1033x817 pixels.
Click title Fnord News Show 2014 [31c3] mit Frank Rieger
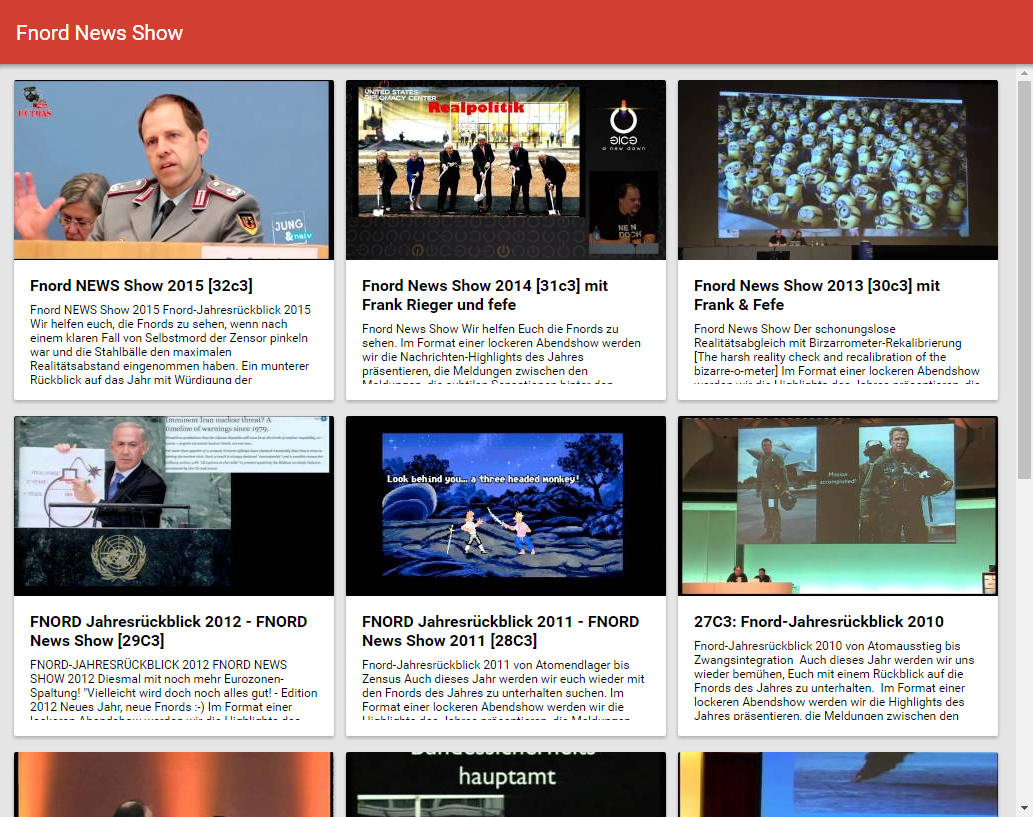point(485,295)
